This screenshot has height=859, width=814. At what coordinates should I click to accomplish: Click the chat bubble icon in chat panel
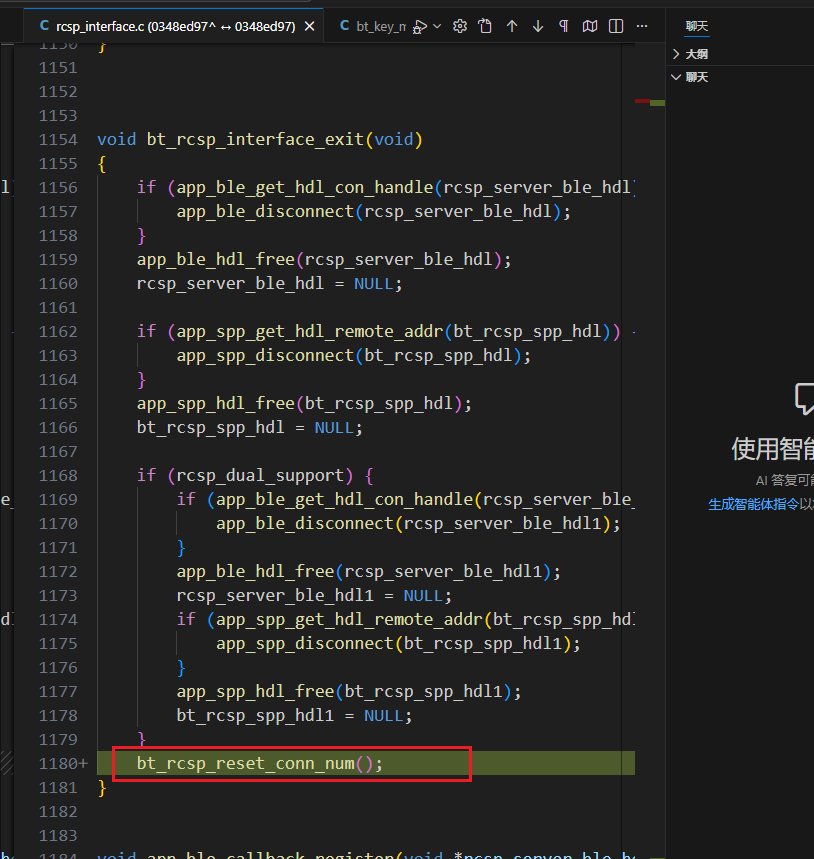tap(804, 398)
